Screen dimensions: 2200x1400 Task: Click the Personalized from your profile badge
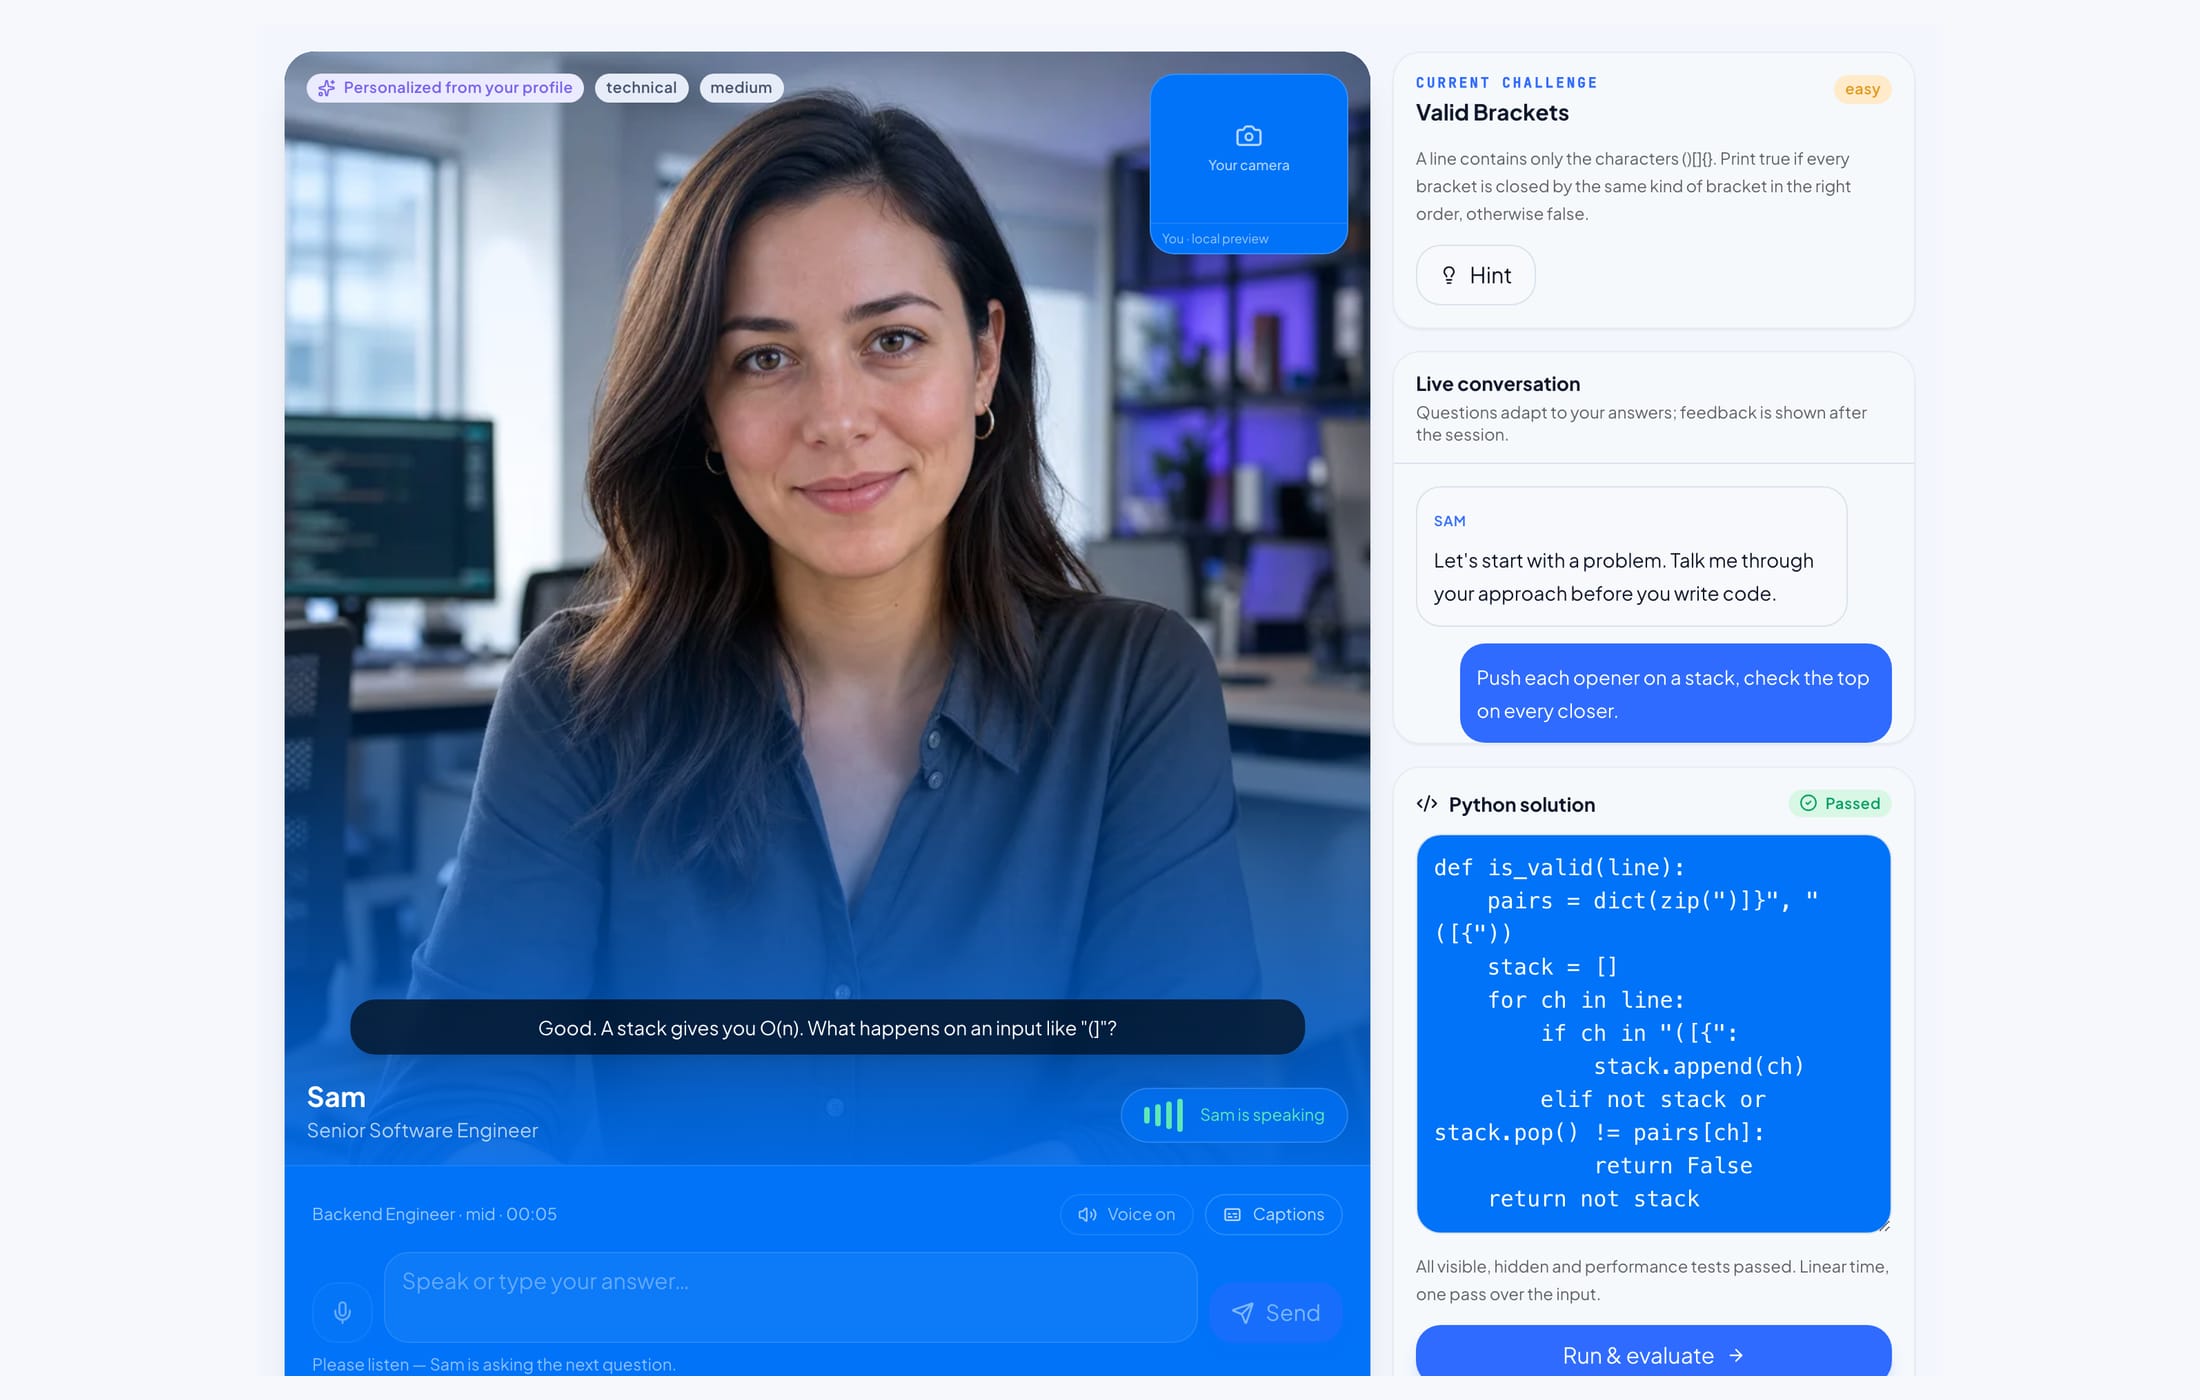[445, 88]
